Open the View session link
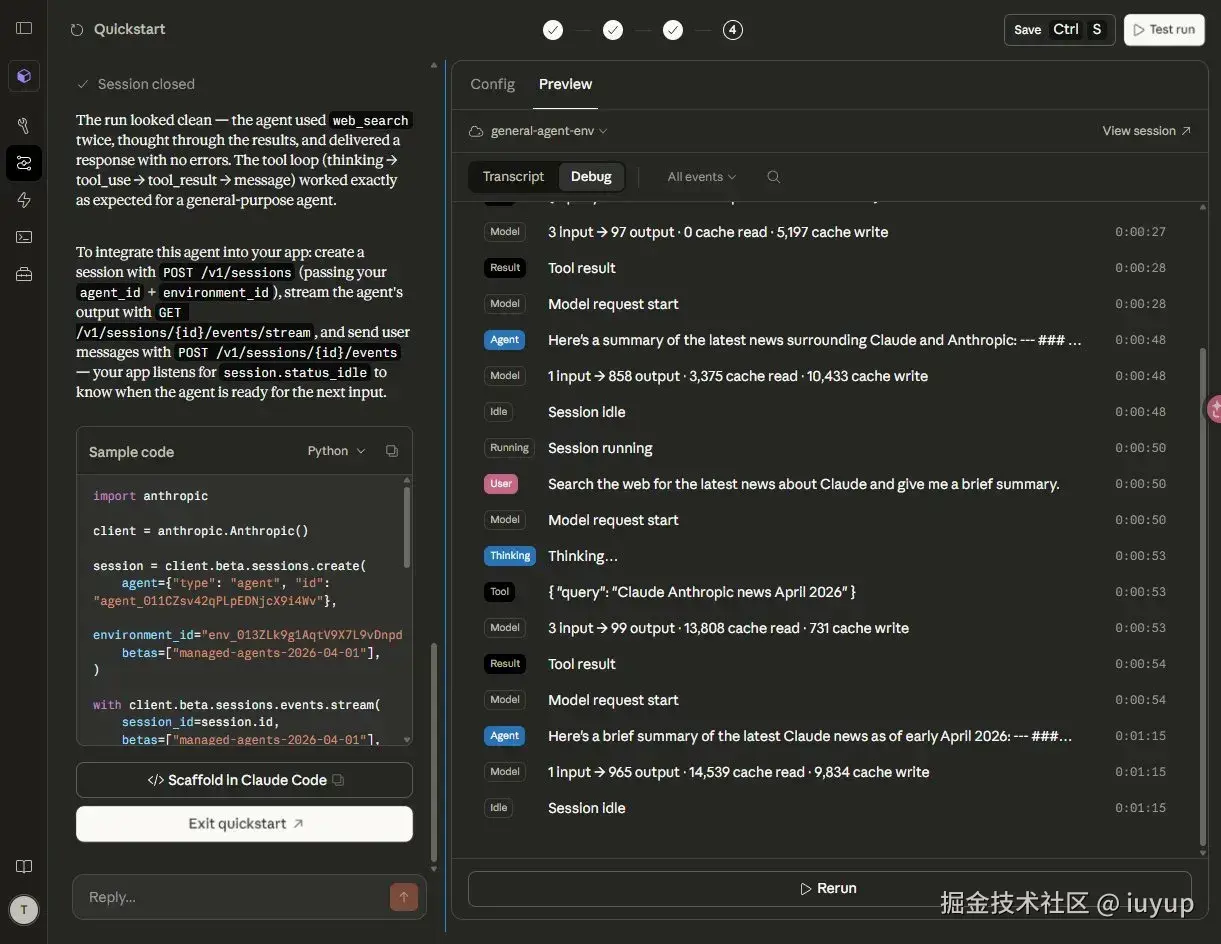 pos(1146,131)
